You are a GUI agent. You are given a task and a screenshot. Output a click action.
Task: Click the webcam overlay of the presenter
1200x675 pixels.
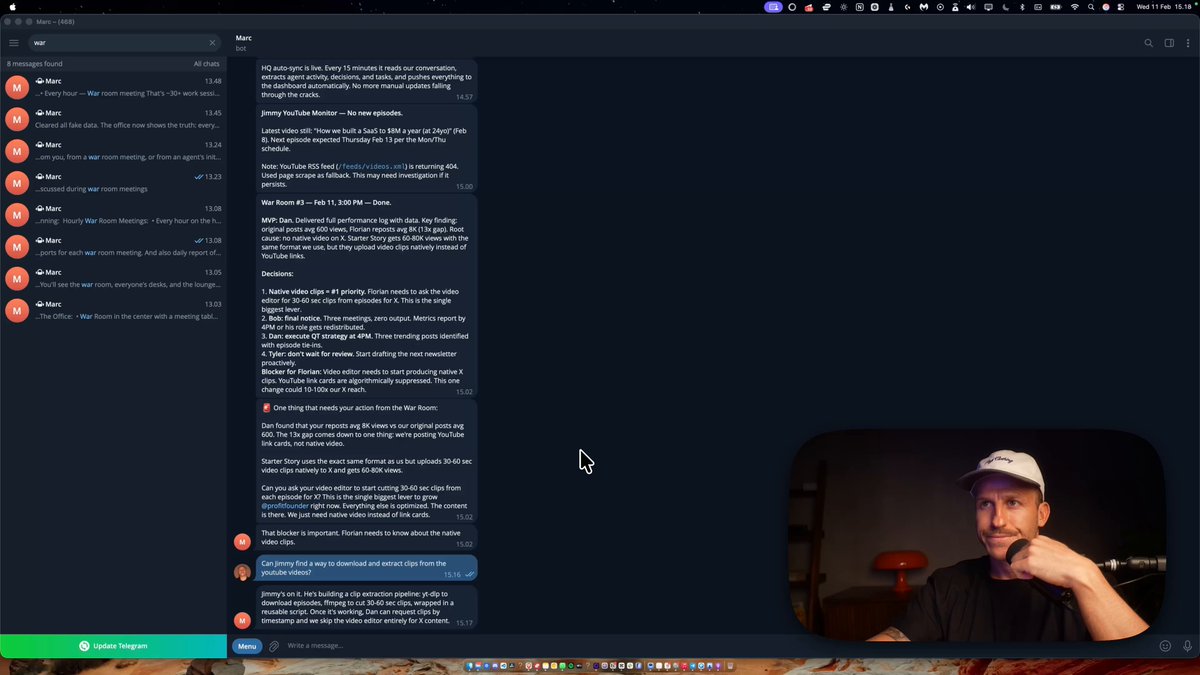click(x=978, y=536)
